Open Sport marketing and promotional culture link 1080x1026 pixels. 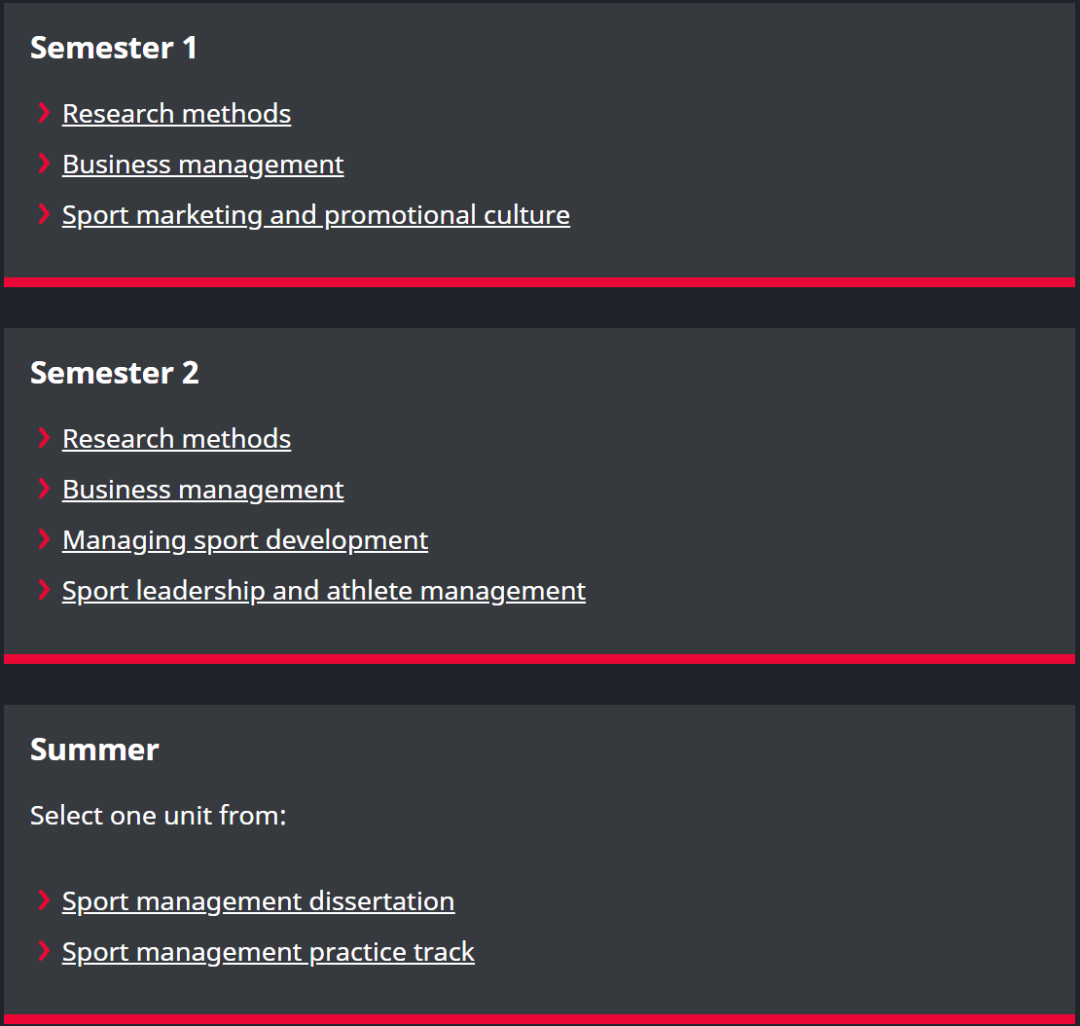click(x=315, y=215)
